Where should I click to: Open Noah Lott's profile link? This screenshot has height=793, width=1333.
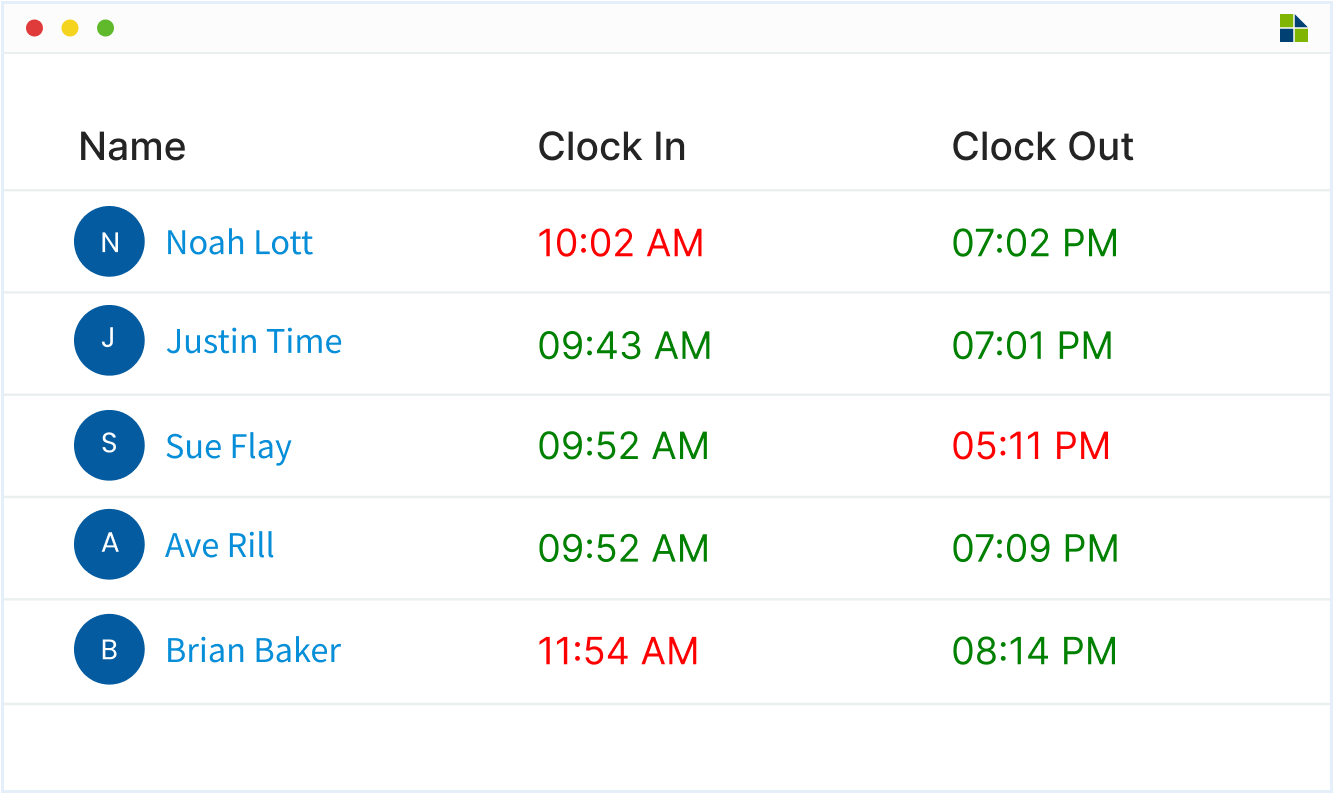(239, 242)
